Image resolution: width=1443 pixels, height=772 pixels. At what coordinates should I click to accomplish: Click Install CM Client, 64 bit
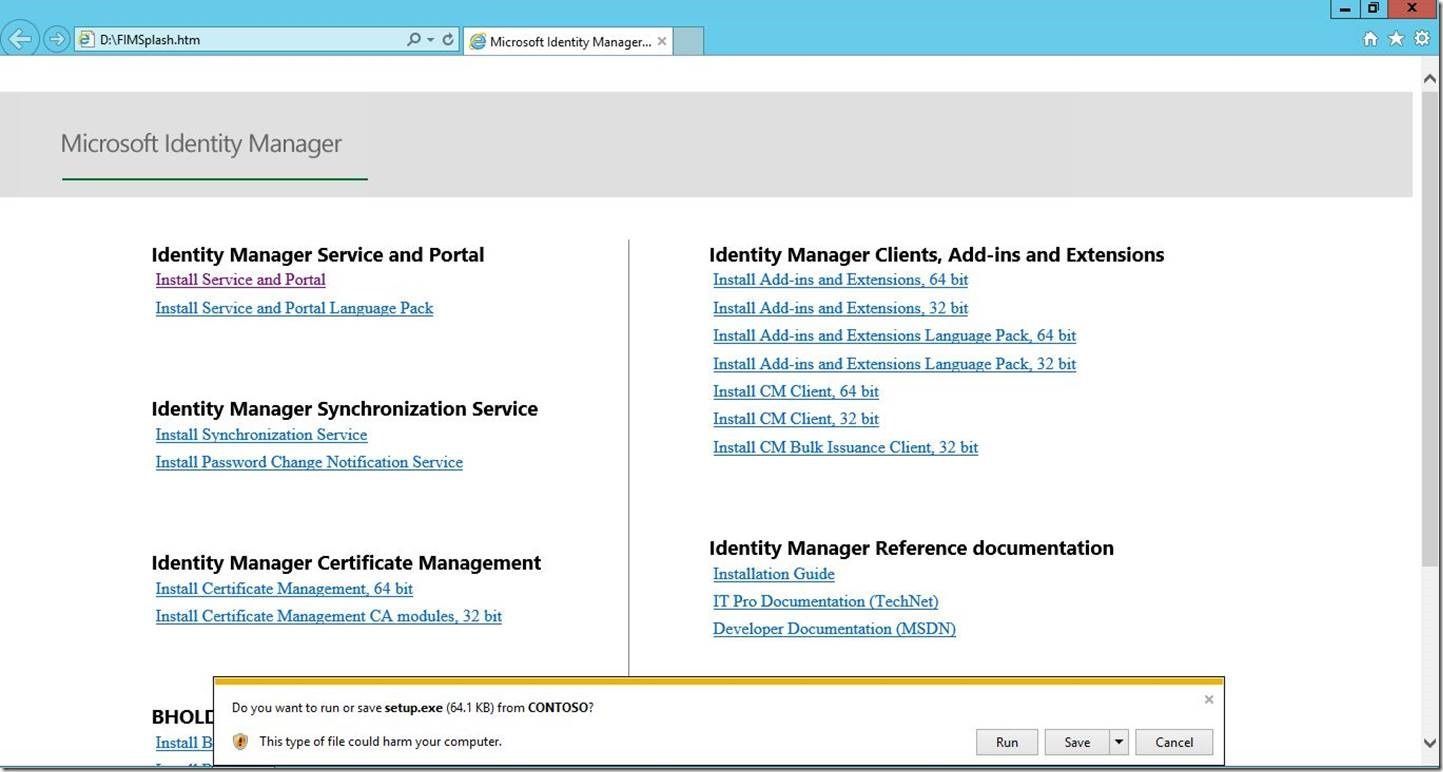coord(796,391)
